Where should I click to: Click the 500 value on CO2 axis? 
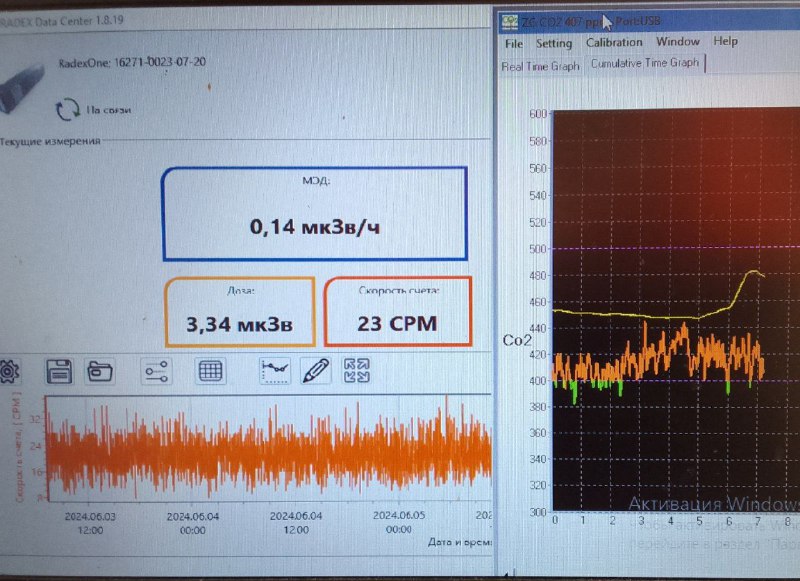point(538,249)
